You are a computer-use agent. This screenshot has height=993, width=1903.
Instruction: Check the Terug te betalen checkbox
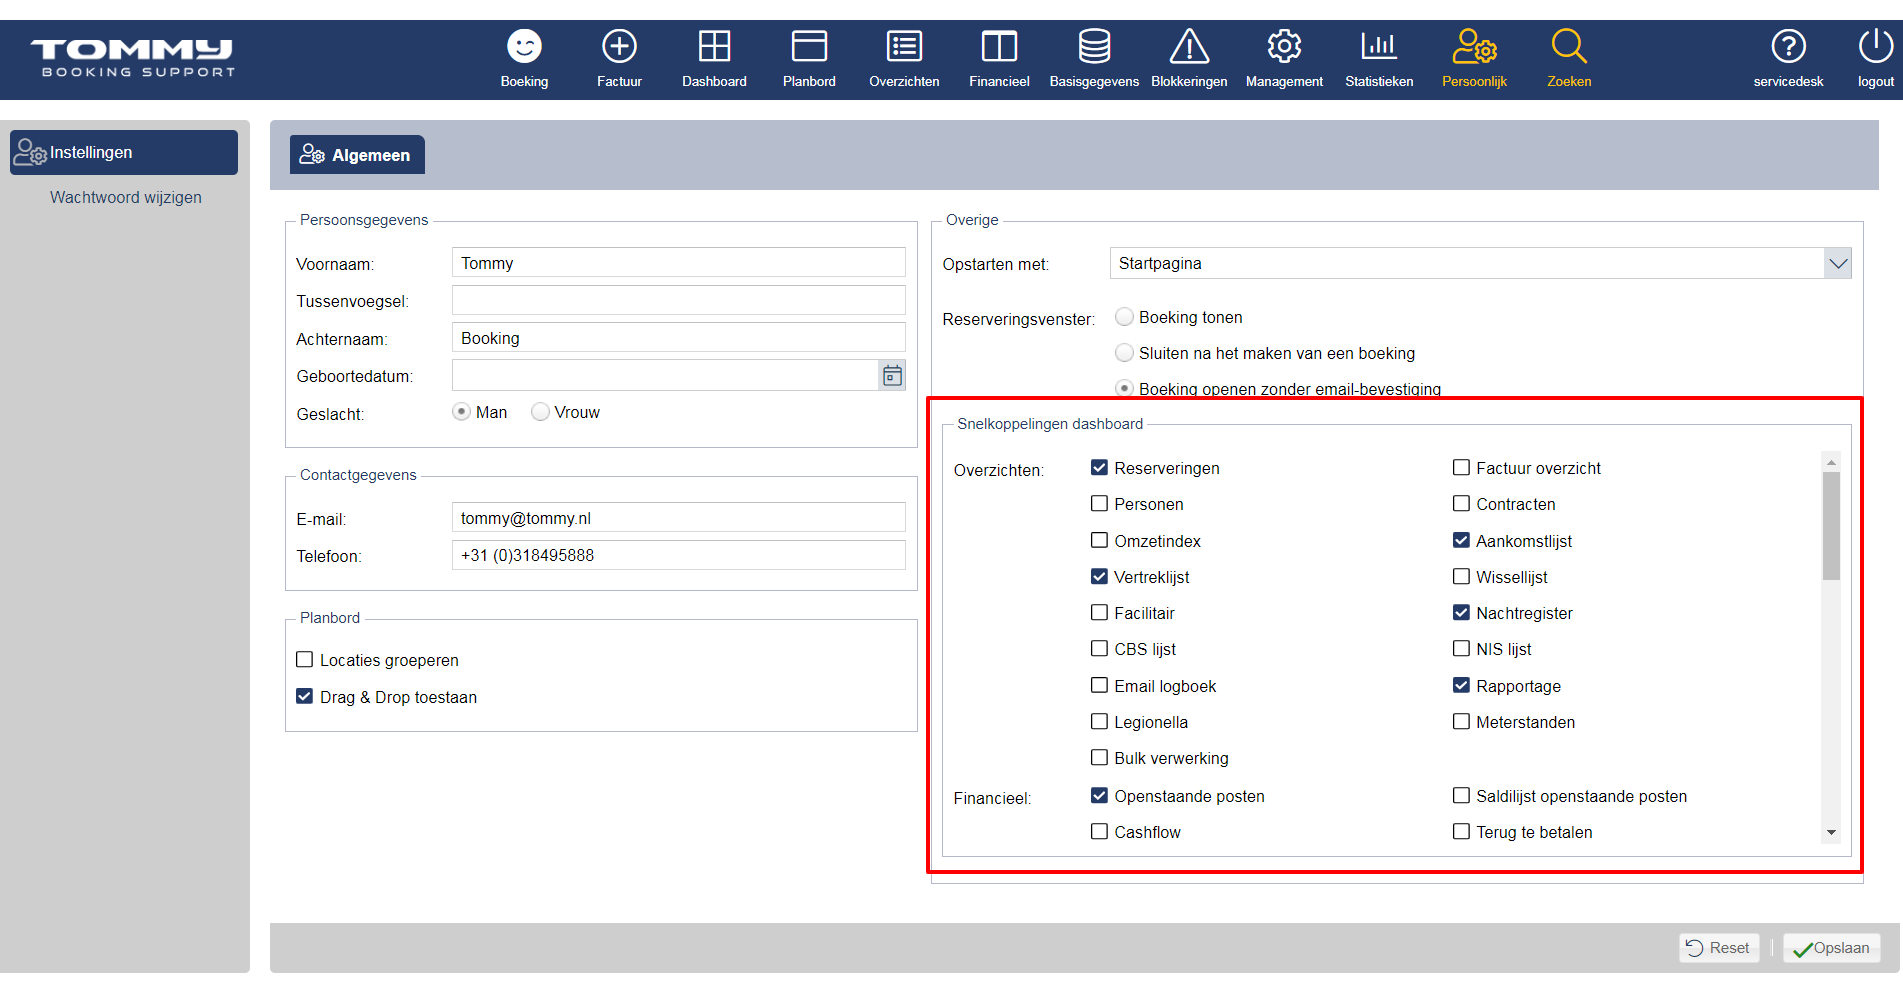click(x=1461, y=831)
